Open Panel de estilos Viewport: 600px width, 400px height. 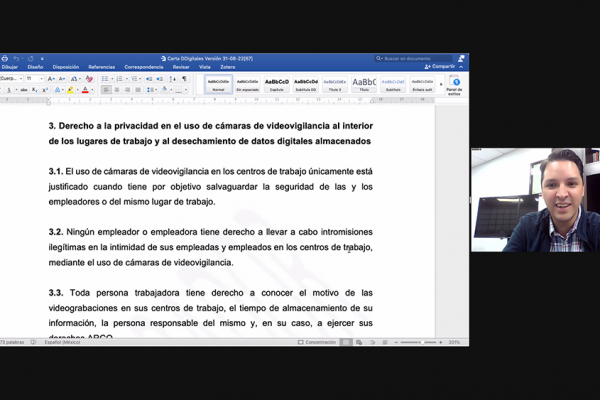click(x=454, y=85)
